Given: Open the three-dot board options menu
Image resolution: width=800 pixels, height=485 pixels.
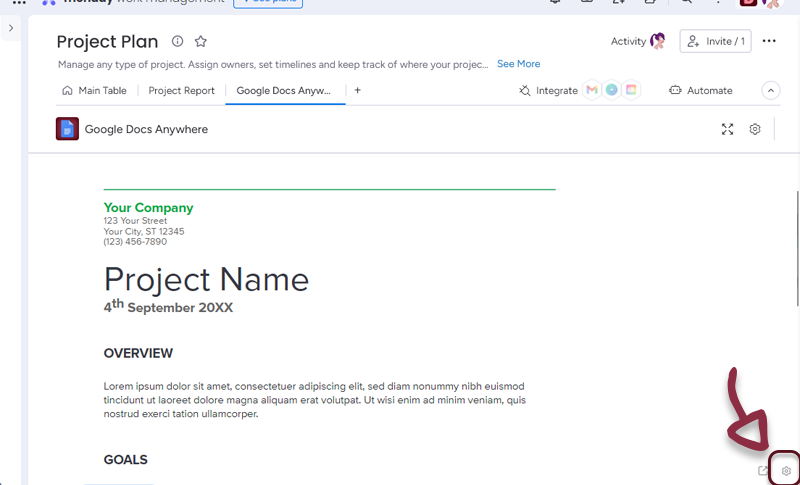Looking at the screenshot, I should tap(768, 41).
